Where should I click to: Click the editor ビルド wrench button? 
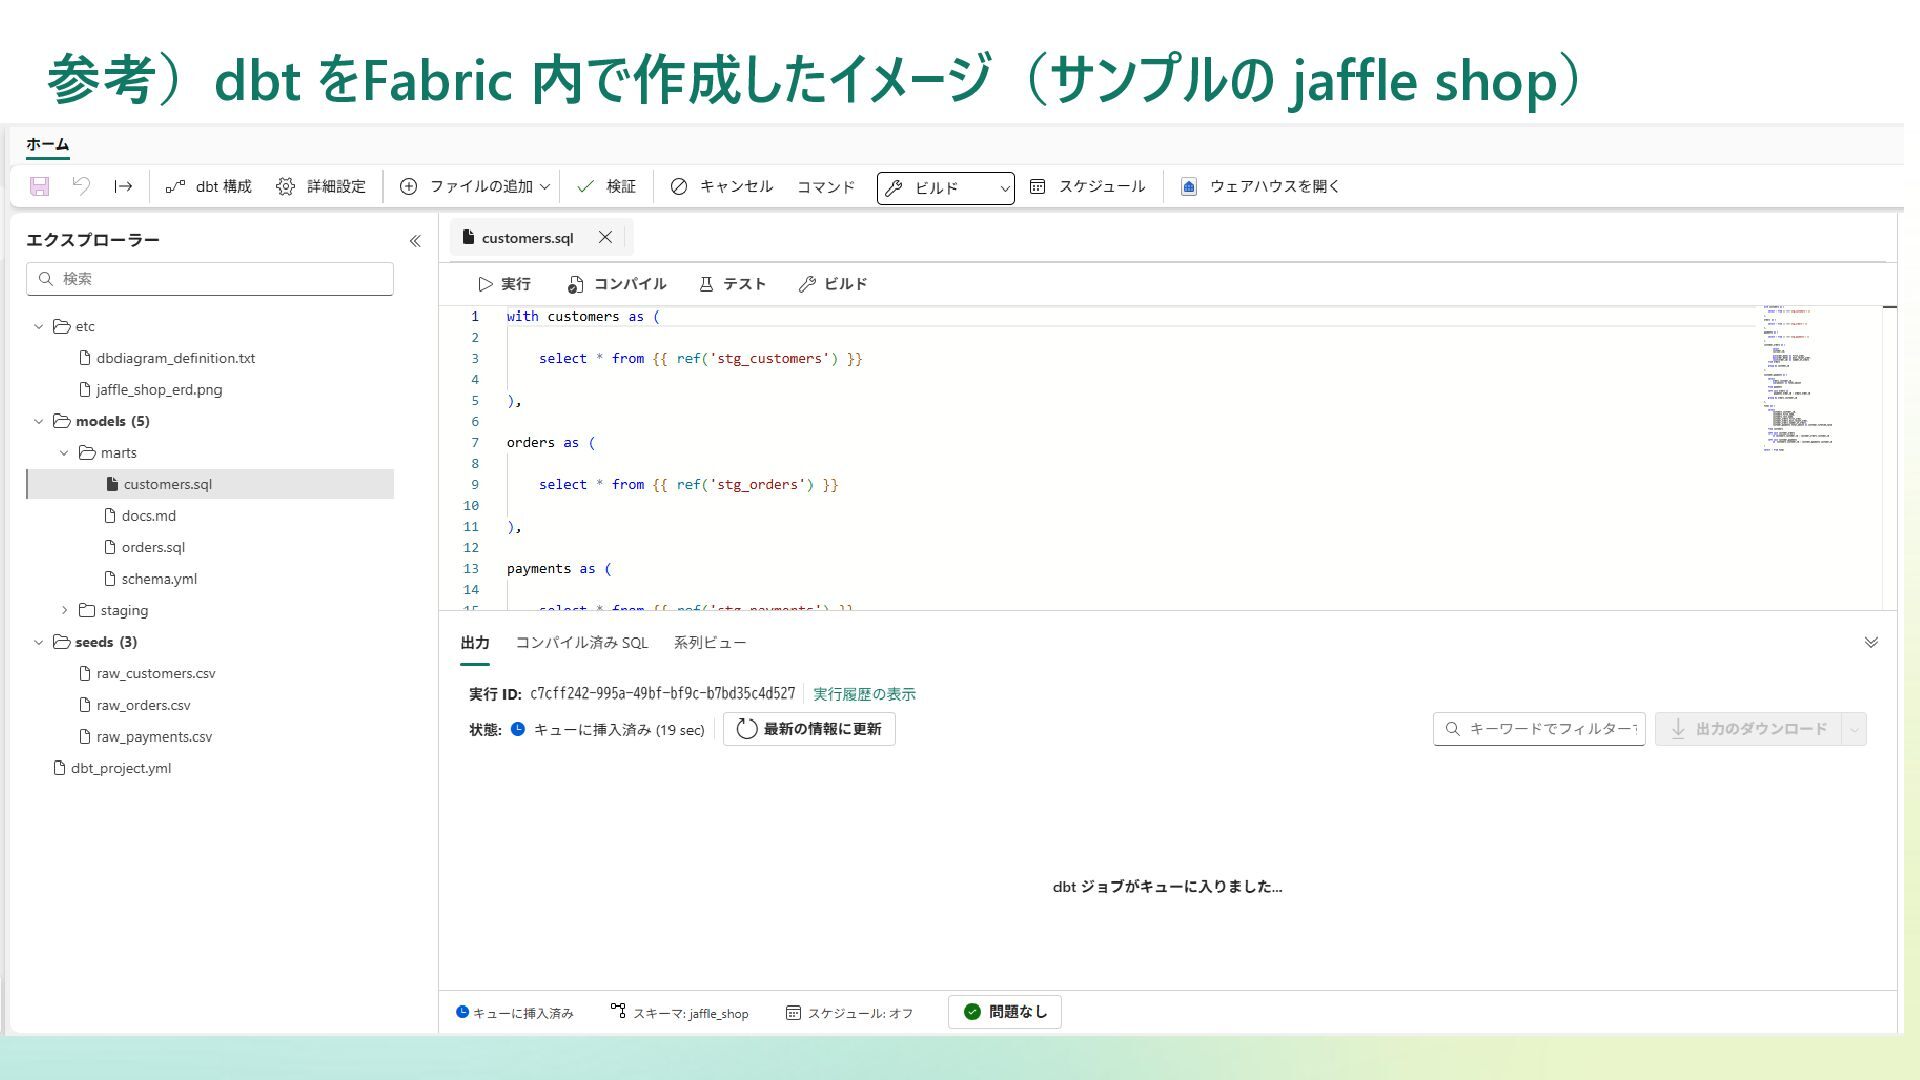click(833, 285)
